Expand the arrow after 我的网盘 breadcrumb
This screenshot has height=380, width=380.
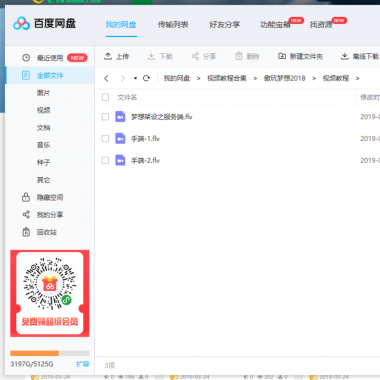[x=199, y=78]
